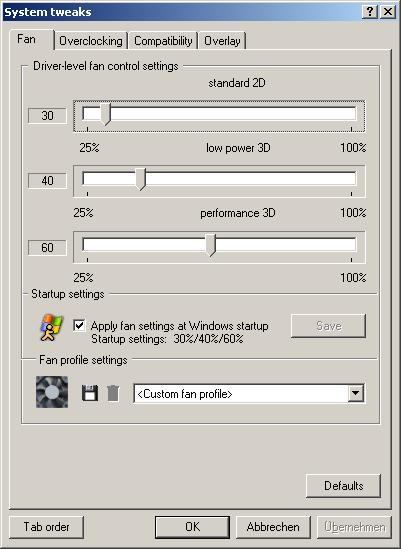
Task: Confirm with the OK button
Action: pyautogui.click(x=192, y=527)
